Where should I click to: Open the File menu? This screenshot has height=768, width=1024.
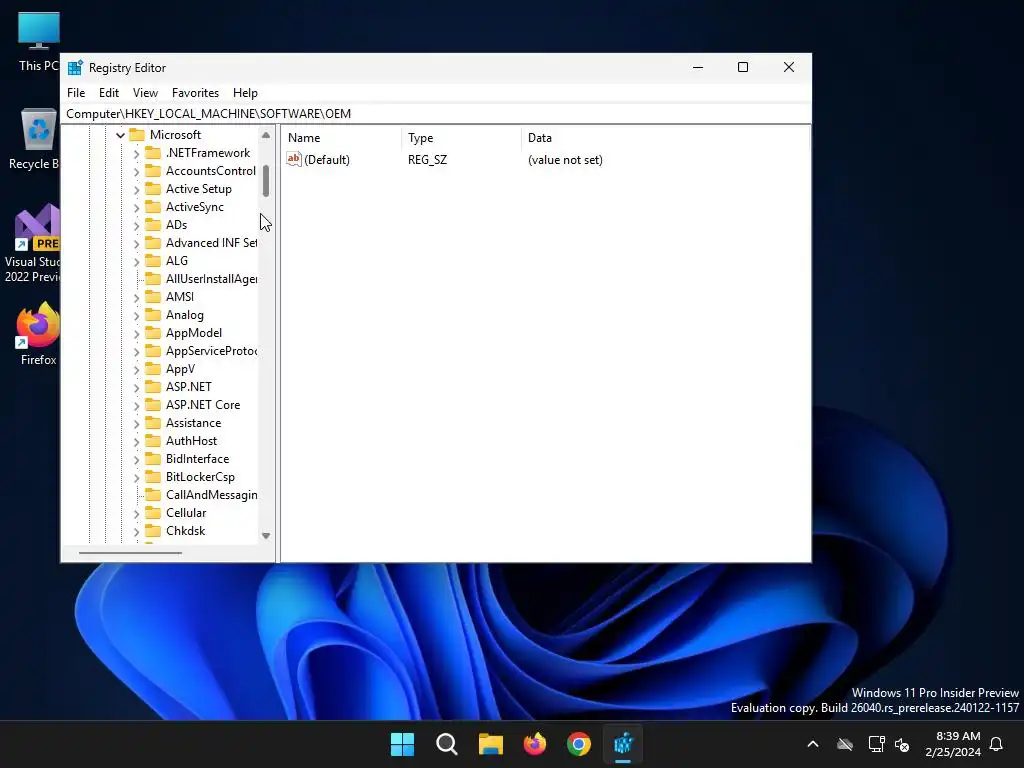tap(76, 93)
